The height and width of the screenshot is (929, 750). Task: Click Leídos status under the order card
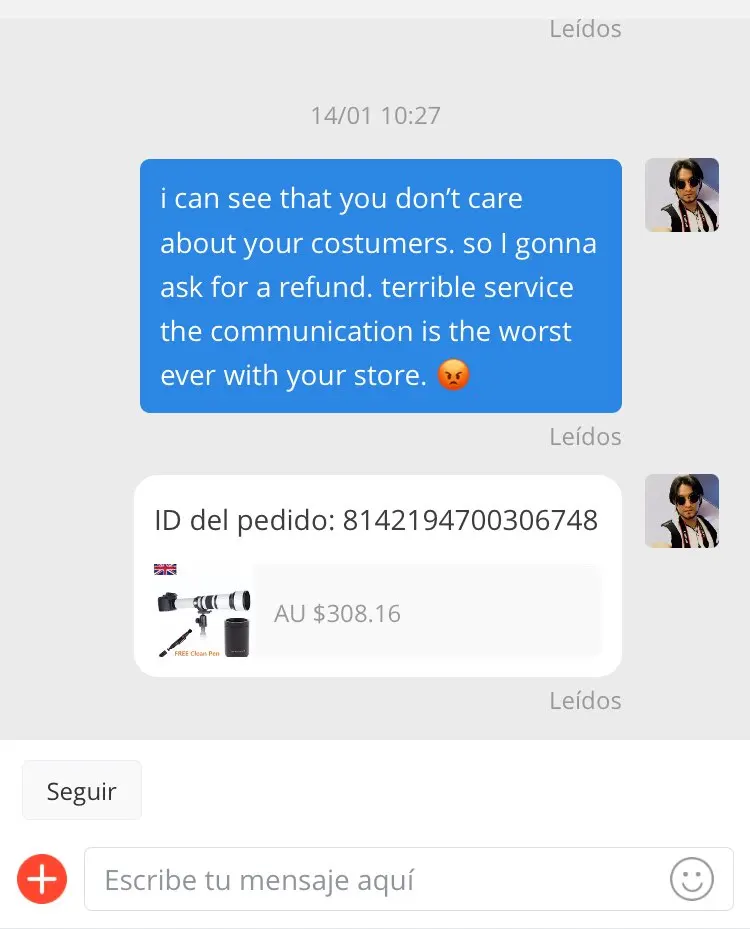click(x=585, y=700)
